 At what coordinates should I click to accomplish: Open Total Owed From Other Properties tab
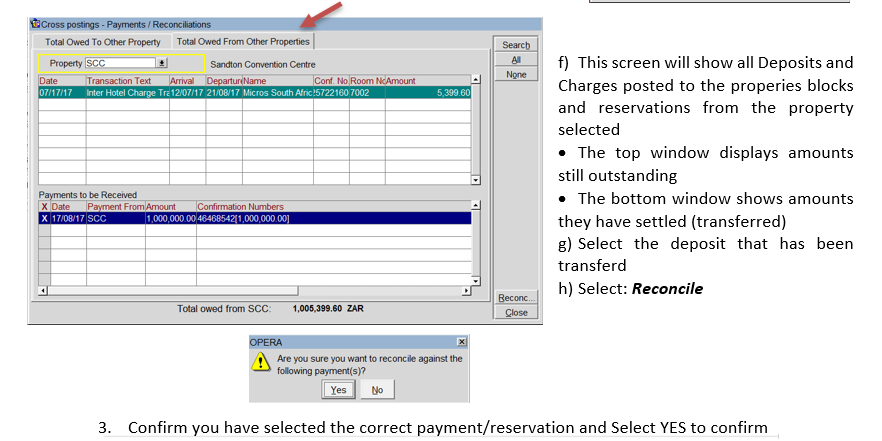tap(243, 42)
